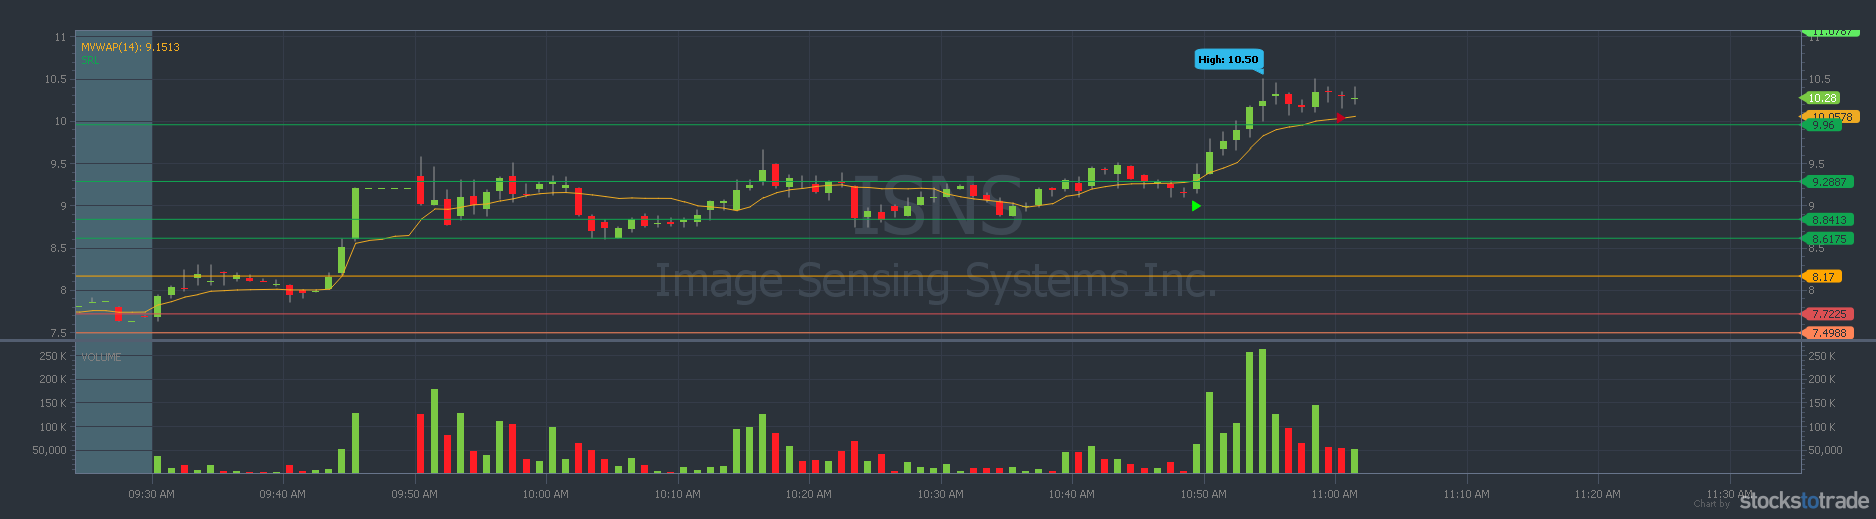Select the 9.96 support level tag
Viewport: 1876px width, 519px height.
1821,126
